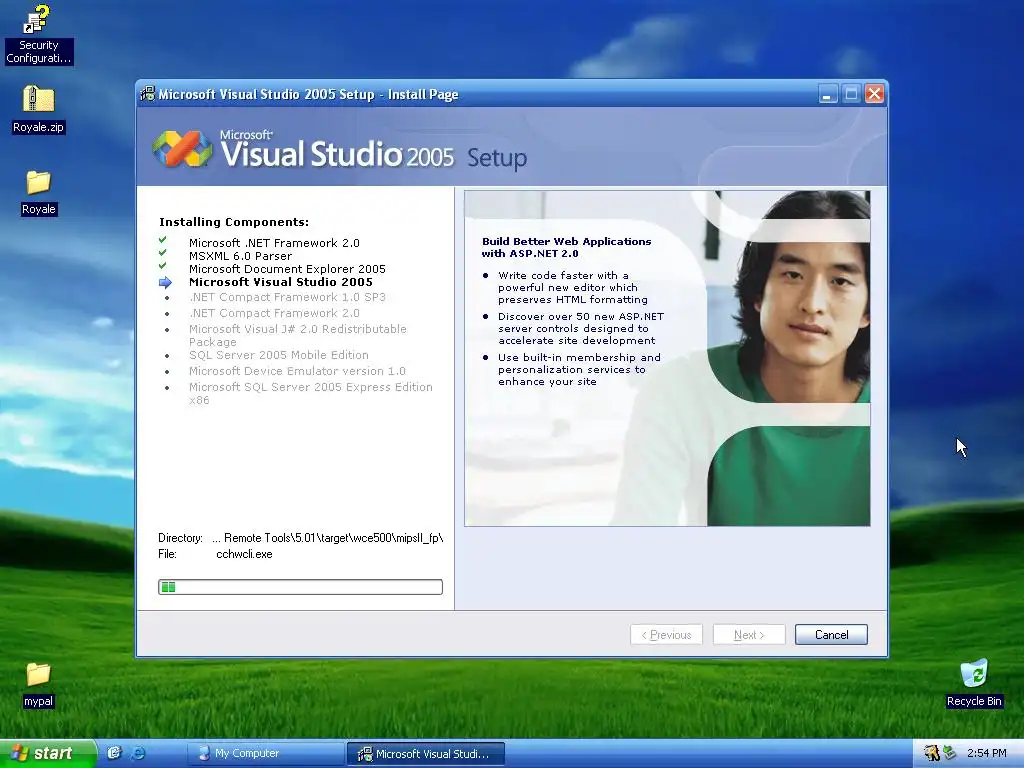This screenshot has width=1024, height=768.
Task: Click the disabled Previous button
Action: click(666, 635)
